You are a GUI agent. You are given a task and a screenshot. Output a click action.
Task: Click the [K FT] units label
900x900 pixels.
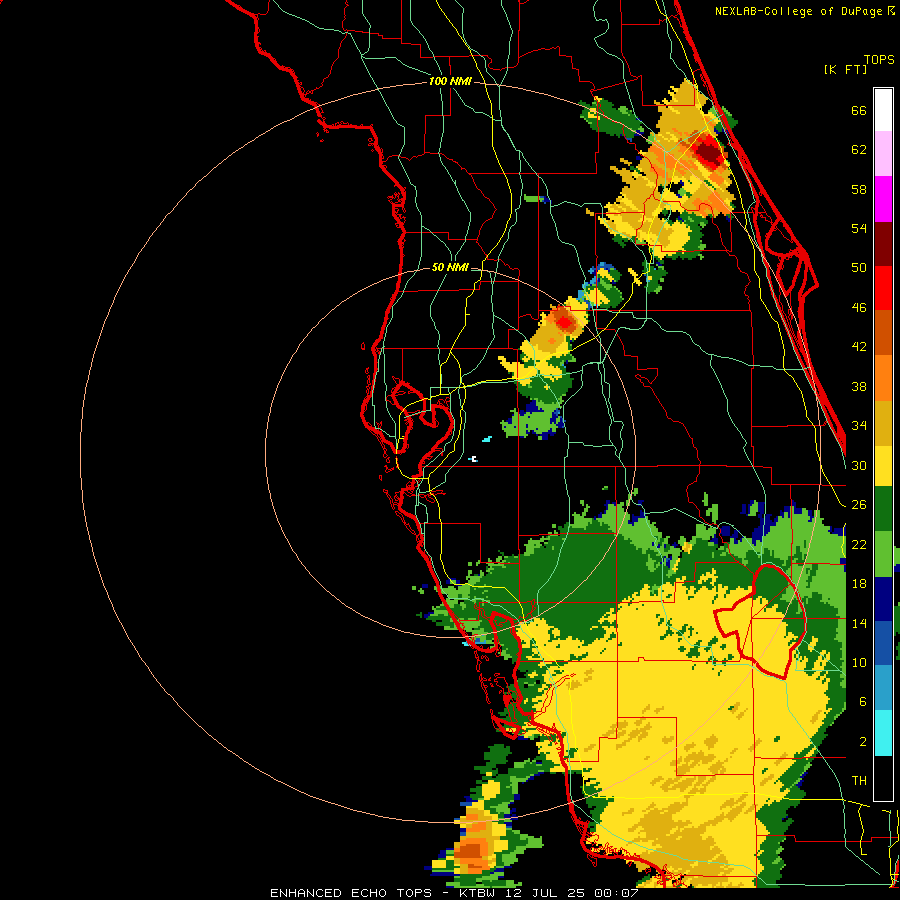point(845,69)
